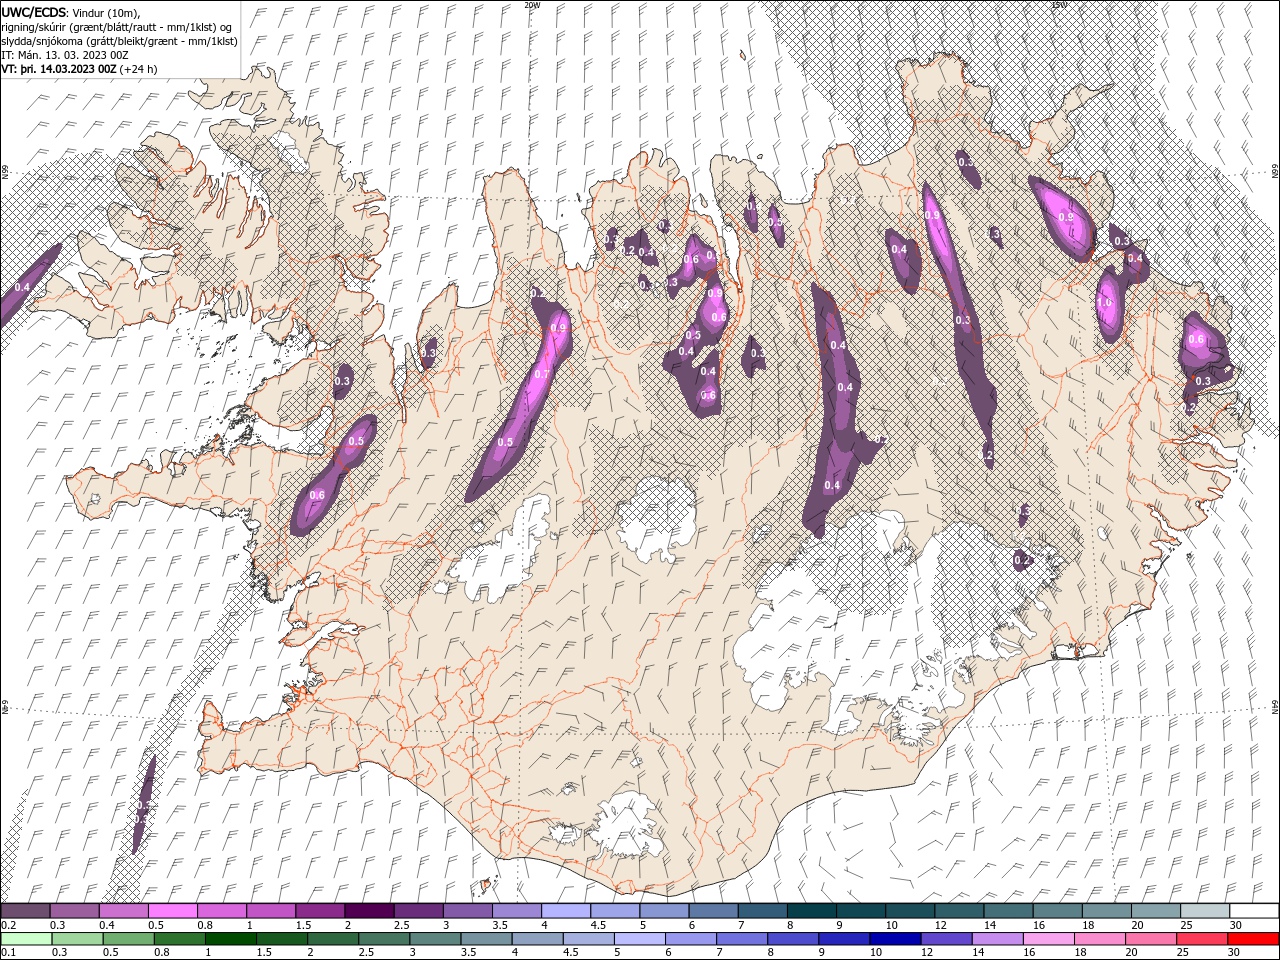
Task: Pick the rain legend swatch between 20 and 25
Action: point(1149,938)
